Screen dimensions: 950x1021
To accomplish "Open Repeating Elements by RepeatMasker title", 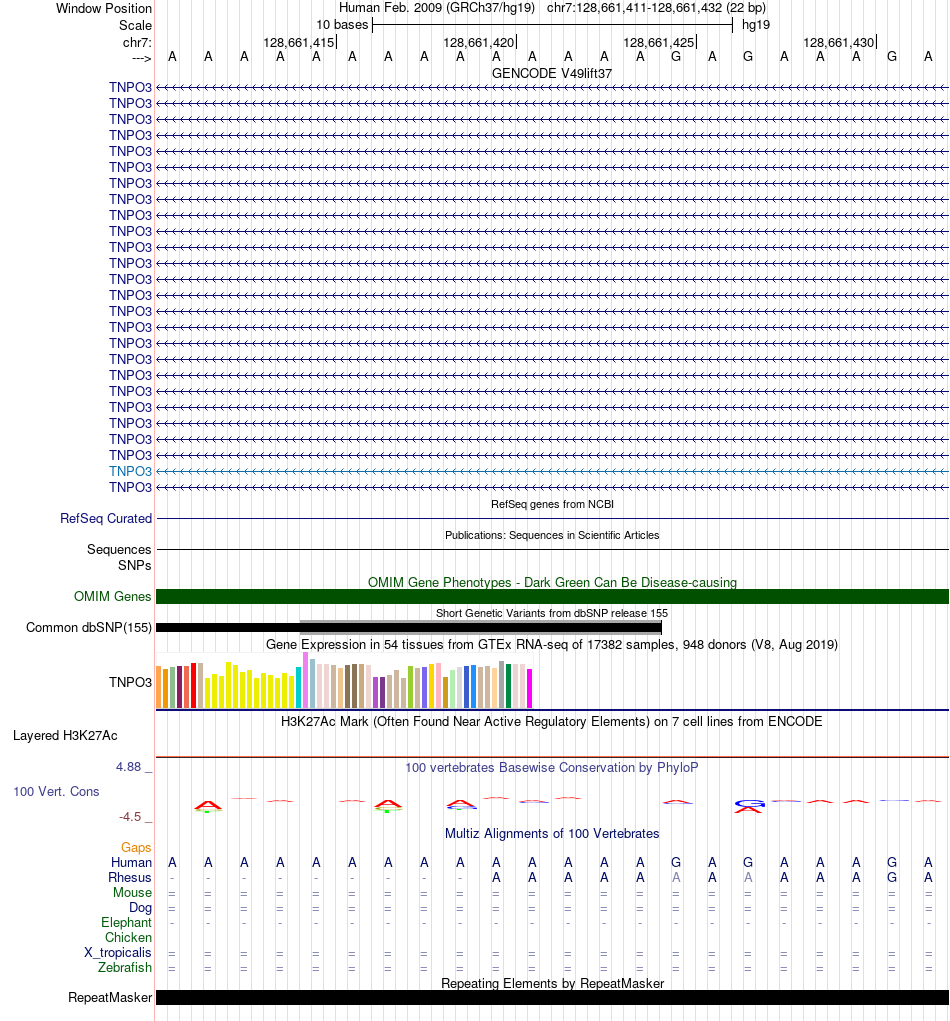I will (552, 984).
